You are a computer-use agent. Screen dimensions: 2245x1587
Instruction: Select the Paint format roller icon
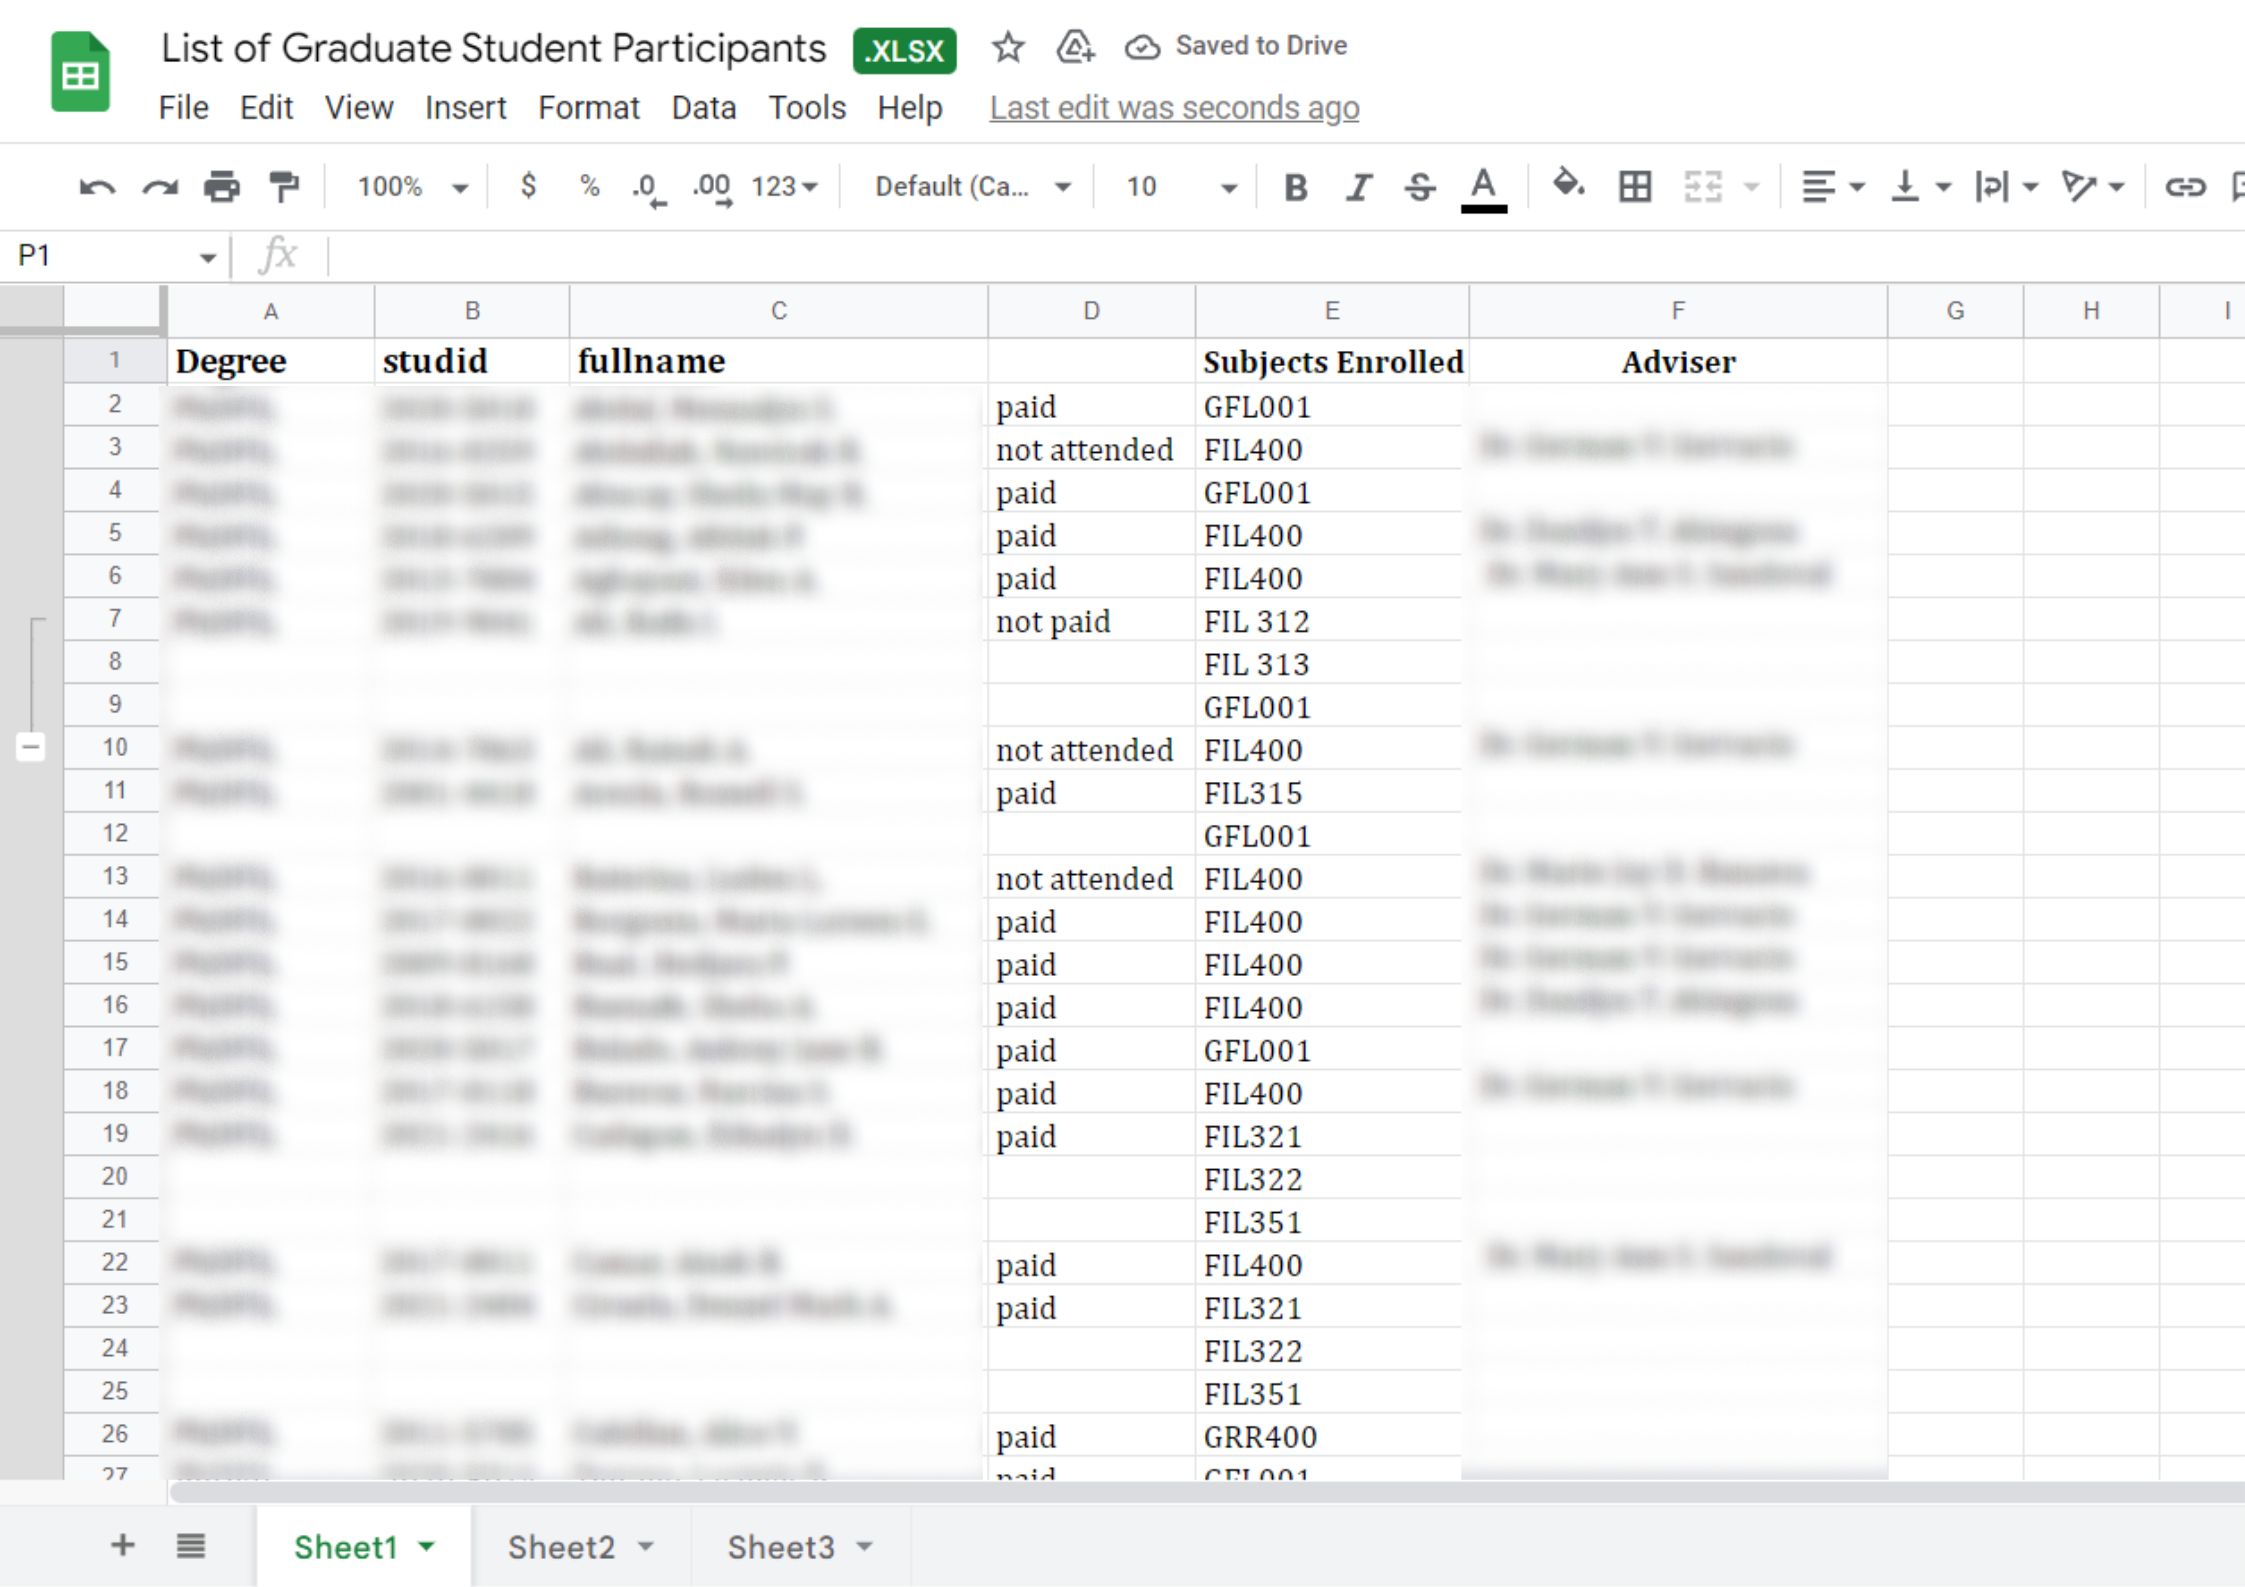tap(284, 187)
